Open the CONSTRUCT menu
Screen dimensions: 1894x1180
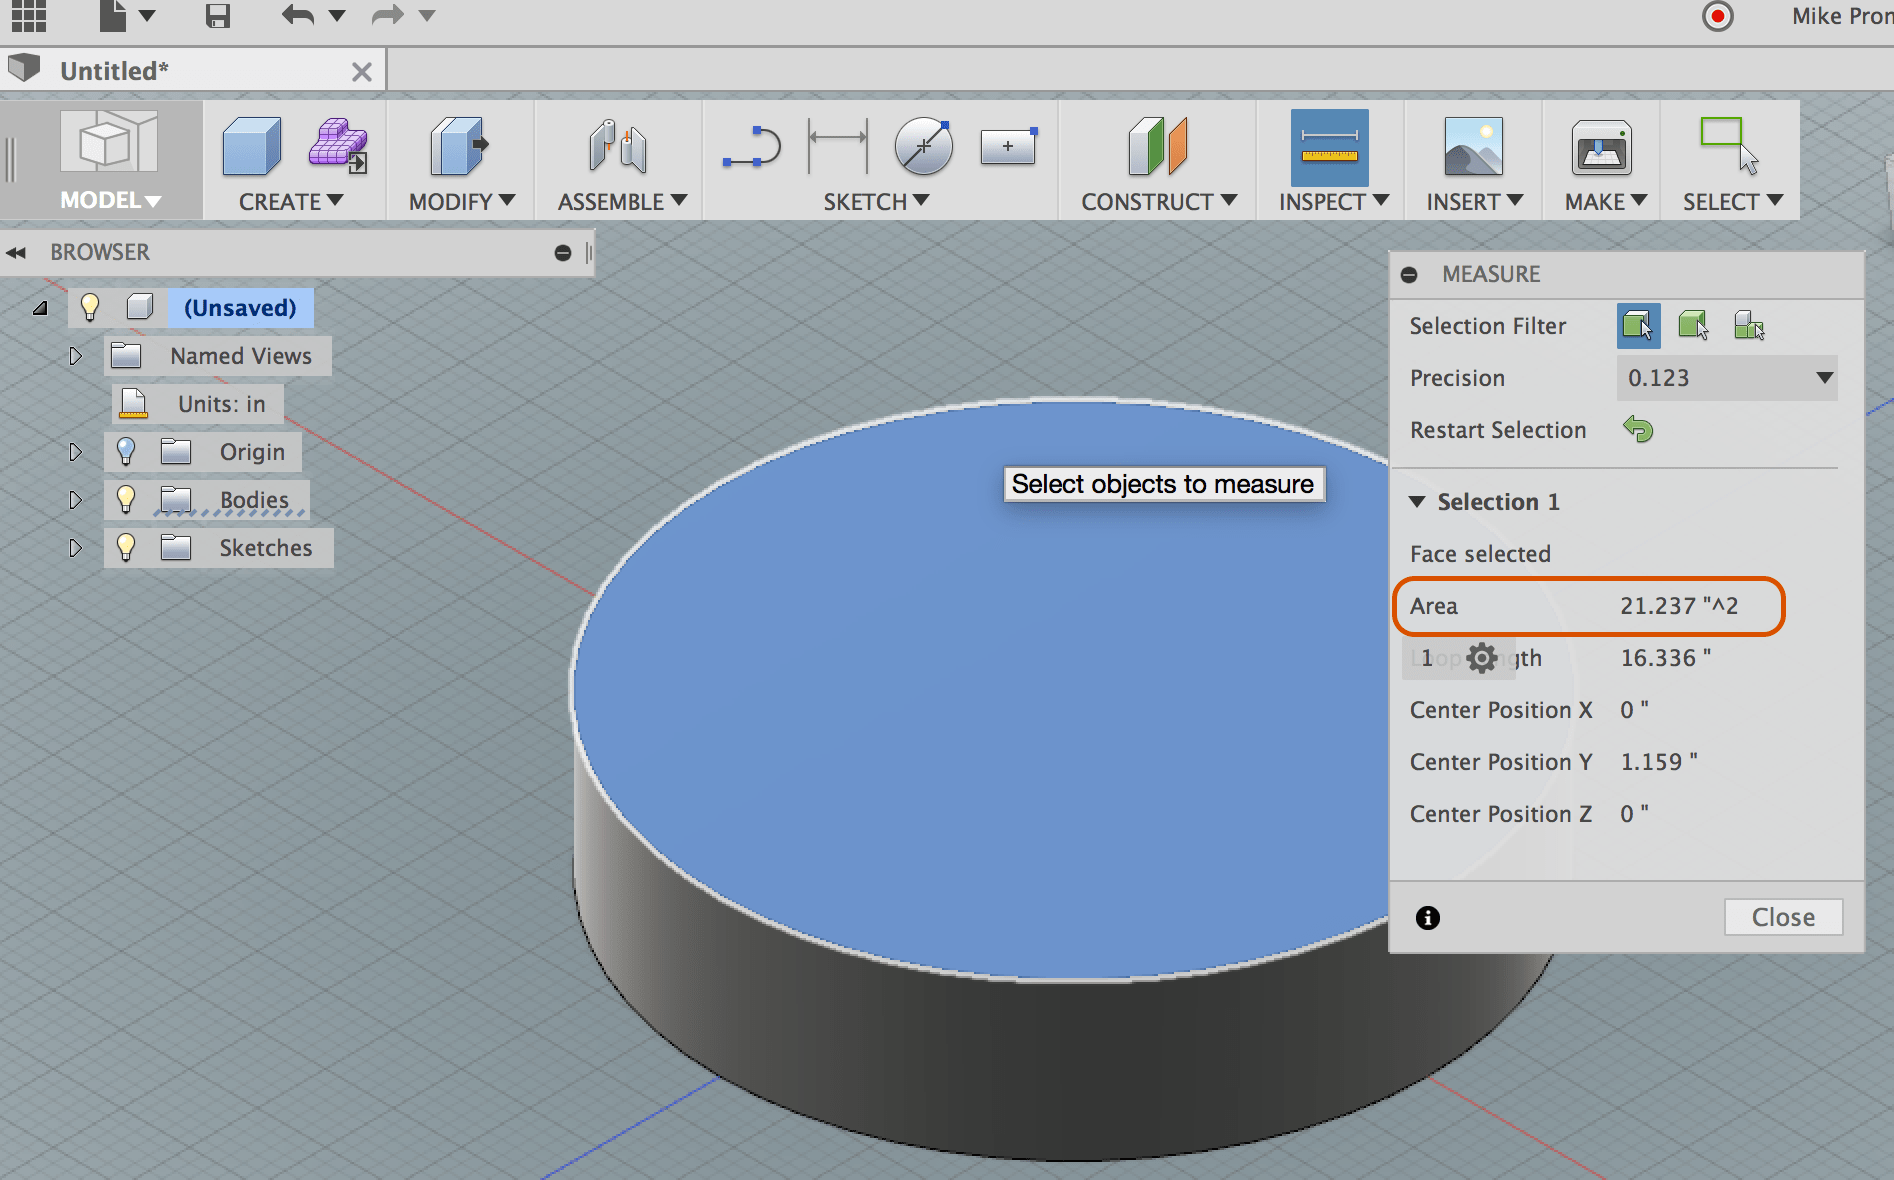[1160, 202]
